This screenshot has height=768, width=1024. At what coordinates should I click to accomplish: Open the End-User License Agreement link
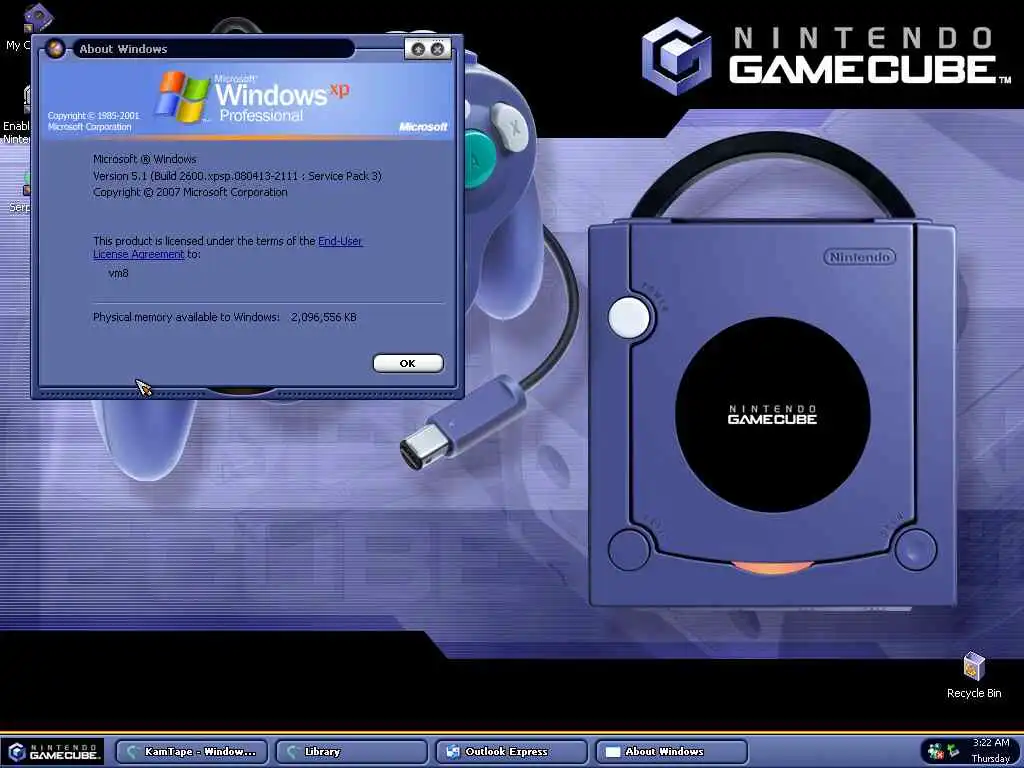tap(227, 248)
